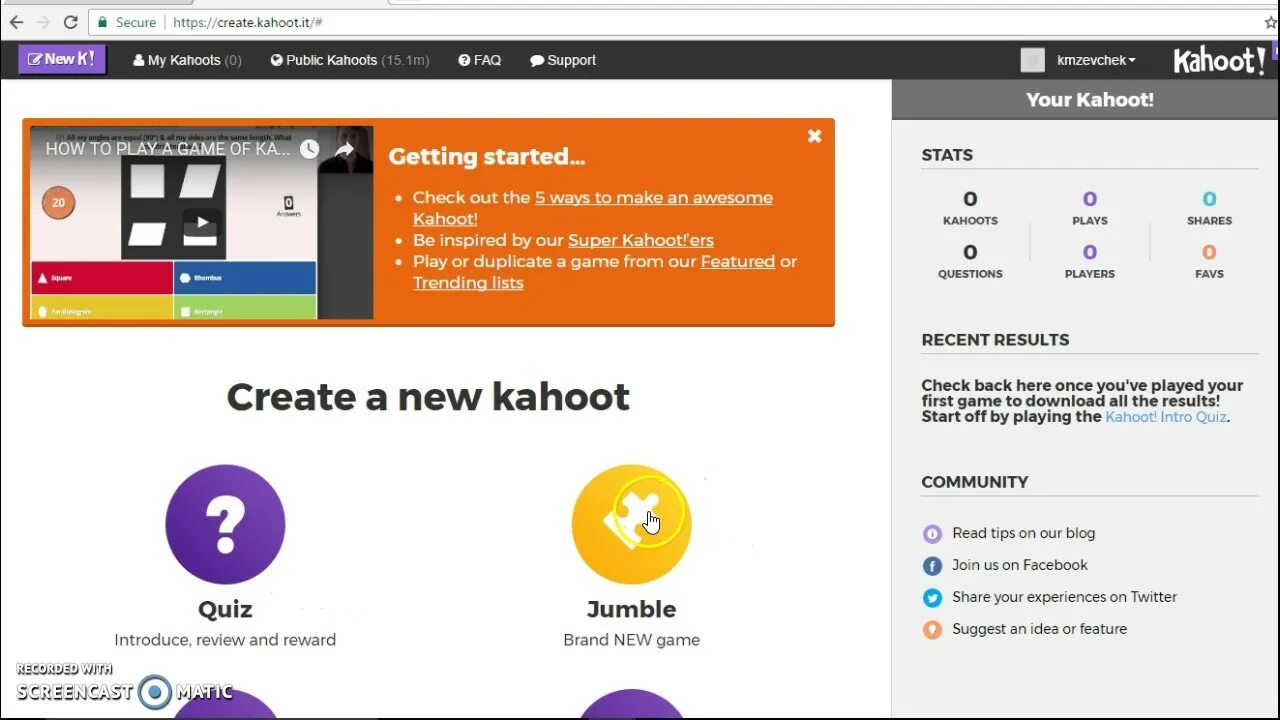Open the Featured games link
Screen dimensions: 1280x720
click(x=738, y=261)
